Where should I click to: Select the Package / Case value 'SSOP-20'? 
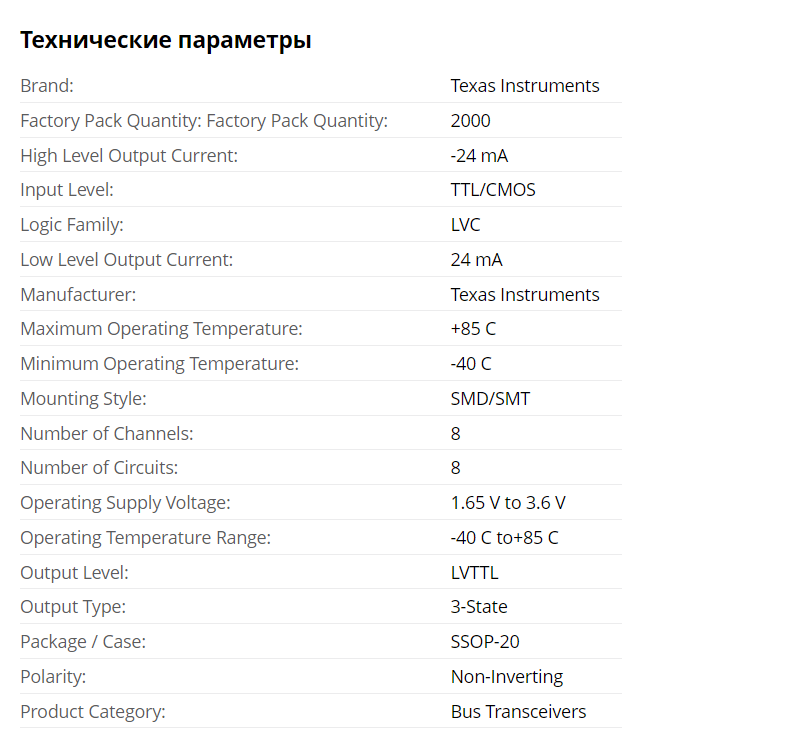tap(485, 642)
